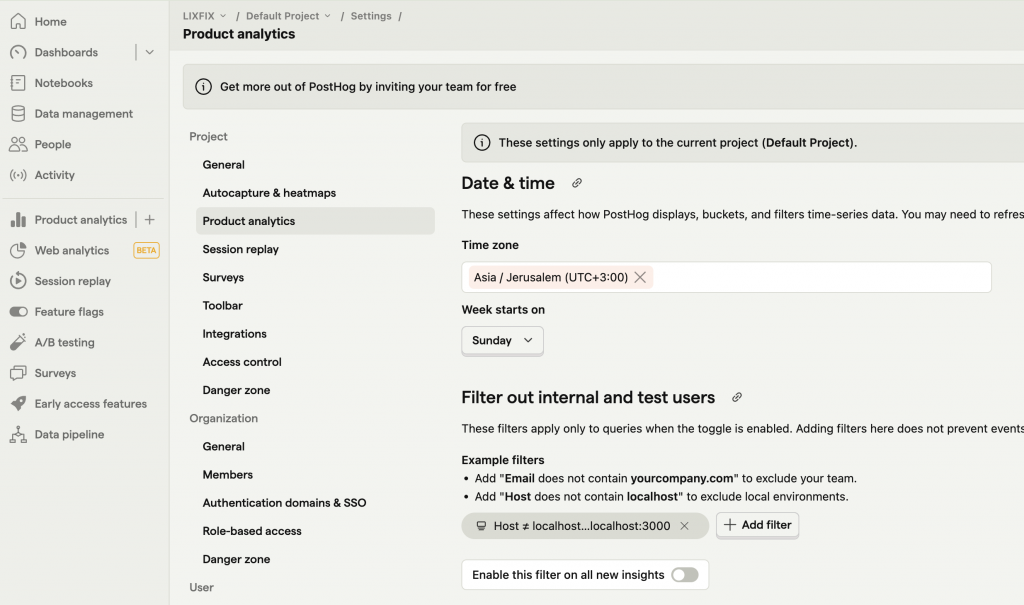Copy link to Date & time section

coord(577,183)
